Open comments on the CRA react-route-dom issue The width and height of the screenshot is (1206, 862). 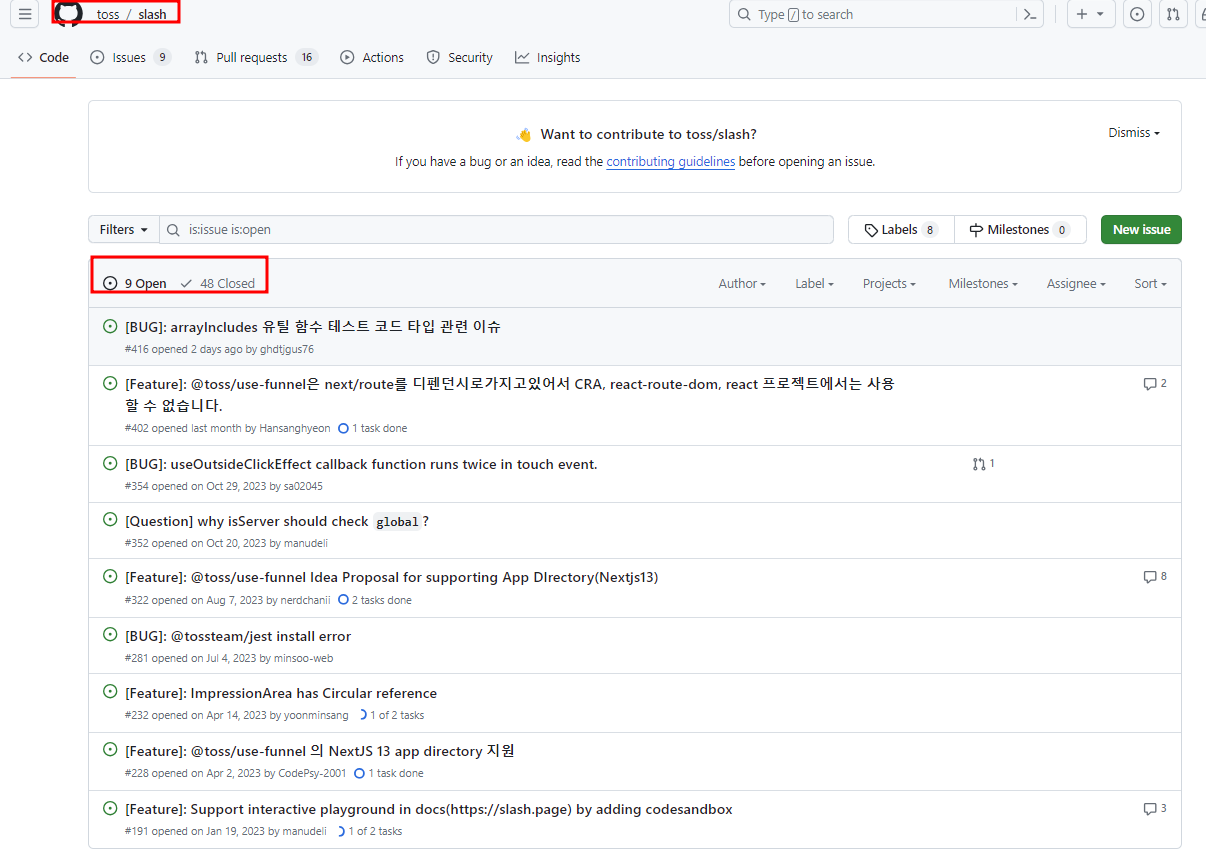pyautogui.click(x=1155, y=383)
